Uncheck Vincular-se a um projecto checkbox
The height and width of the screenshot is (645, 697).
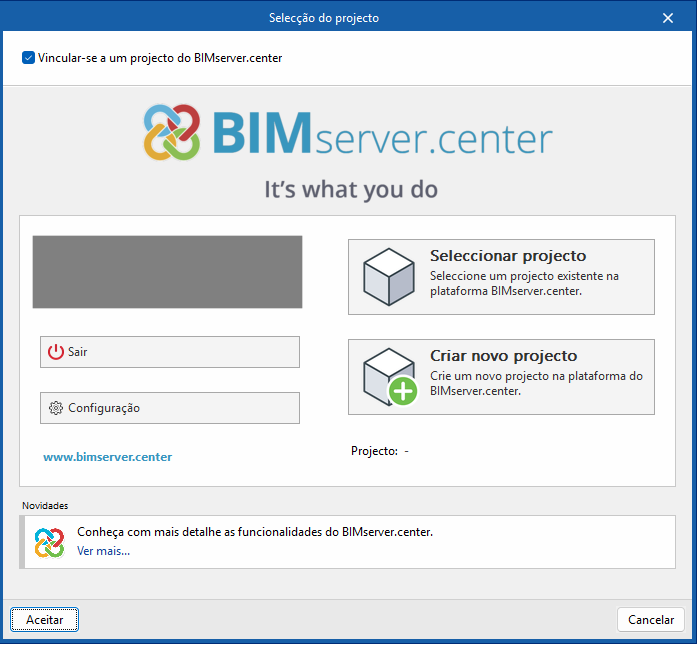[28, 58]
